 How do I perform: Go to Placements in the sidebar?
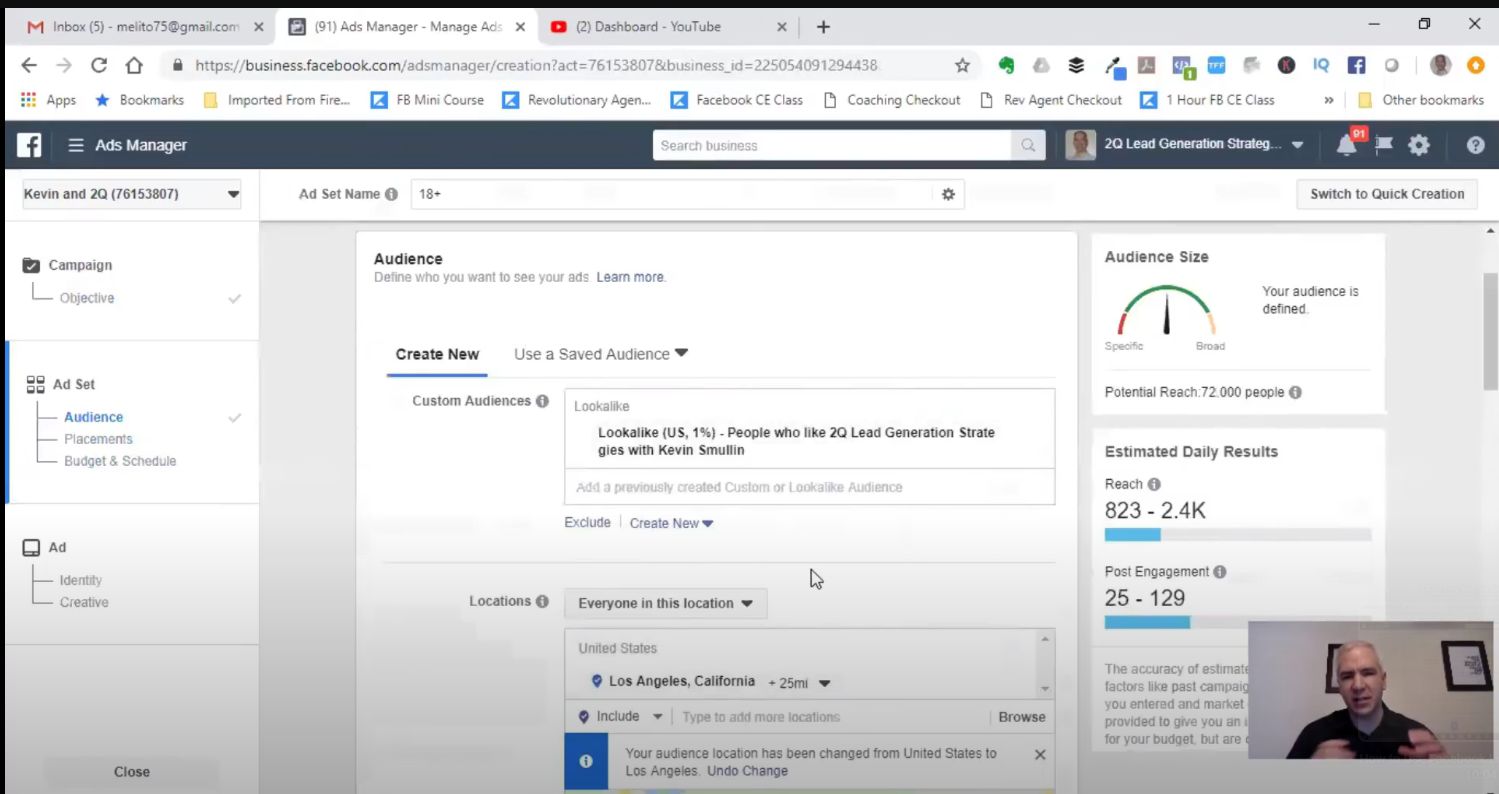tap(98, 439)
